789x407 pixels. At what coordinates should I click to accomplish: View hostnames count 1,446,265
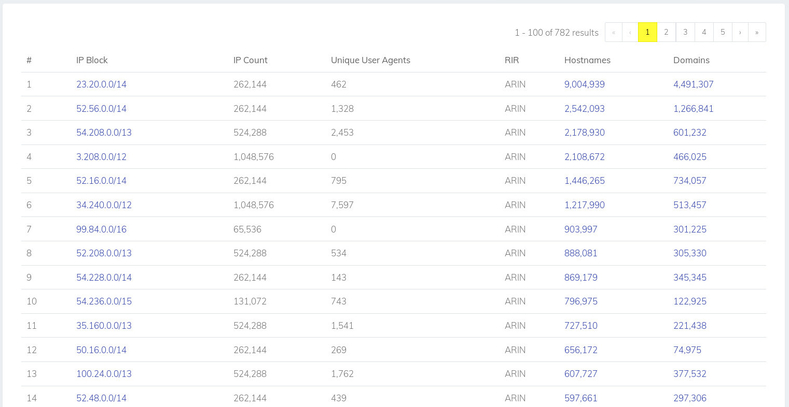(x=584, y=181)
